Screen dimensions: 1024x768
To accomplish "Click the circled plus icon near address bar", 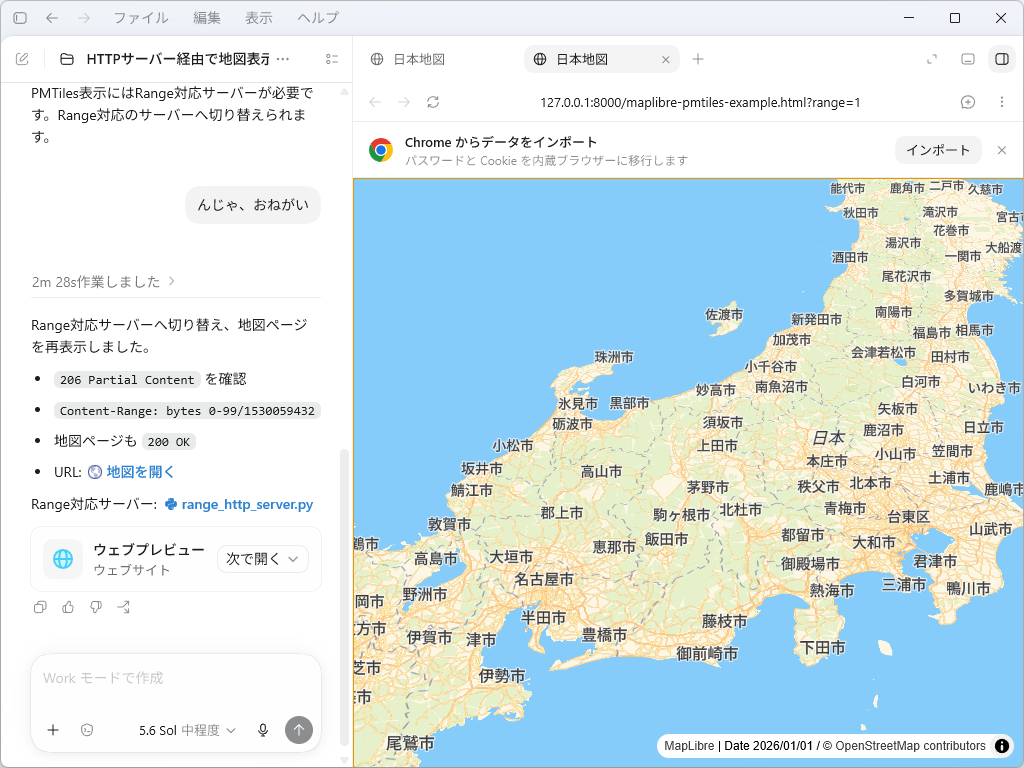I will tap(968, 103).
